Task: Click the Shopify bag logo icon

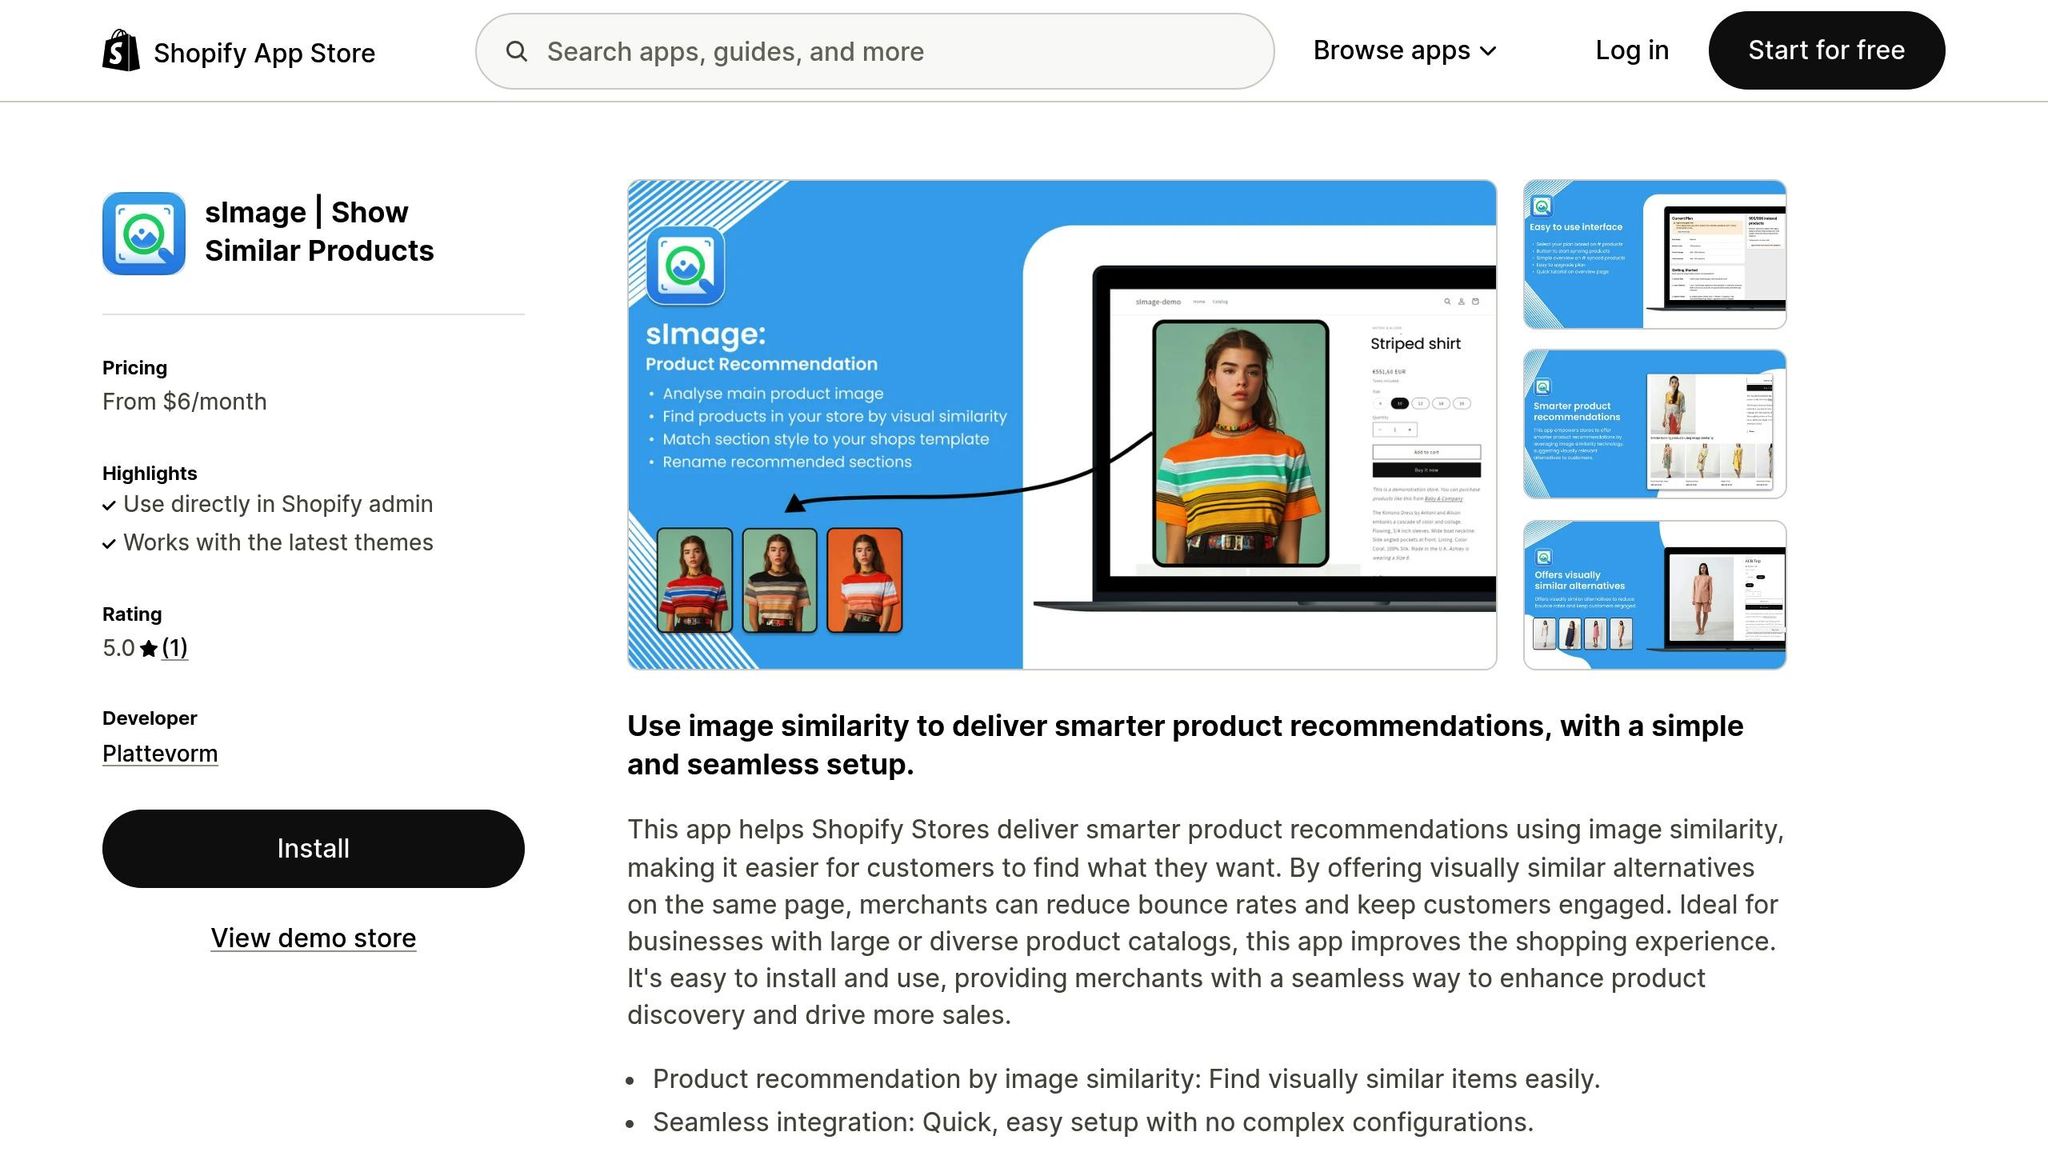Action: tap(121, 50)
